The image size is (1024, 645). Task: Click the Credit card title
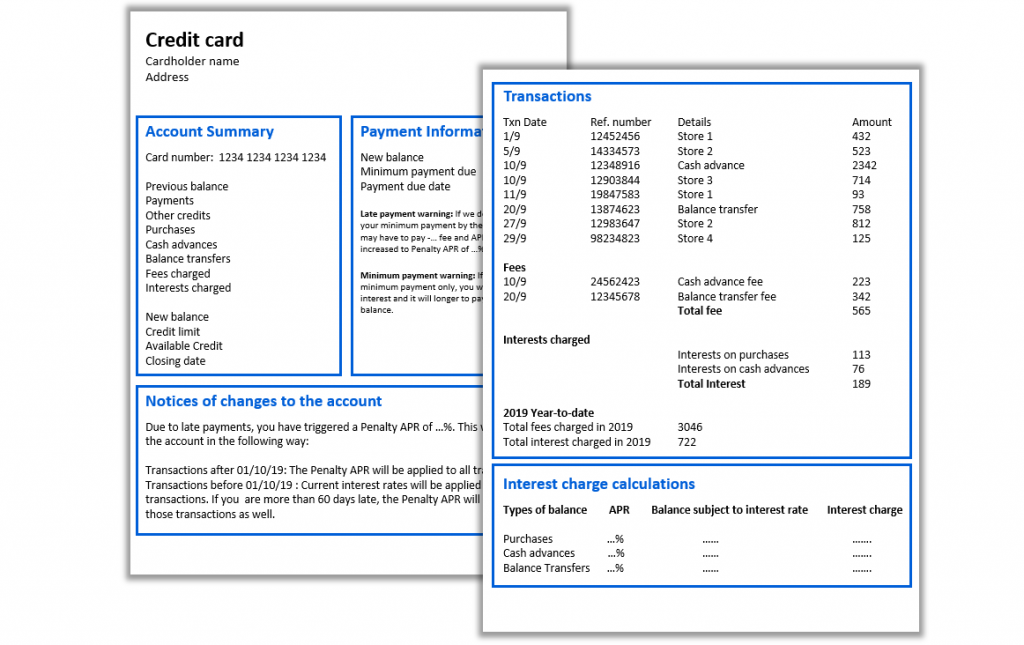pyautogui.click(x=194, y=40)
